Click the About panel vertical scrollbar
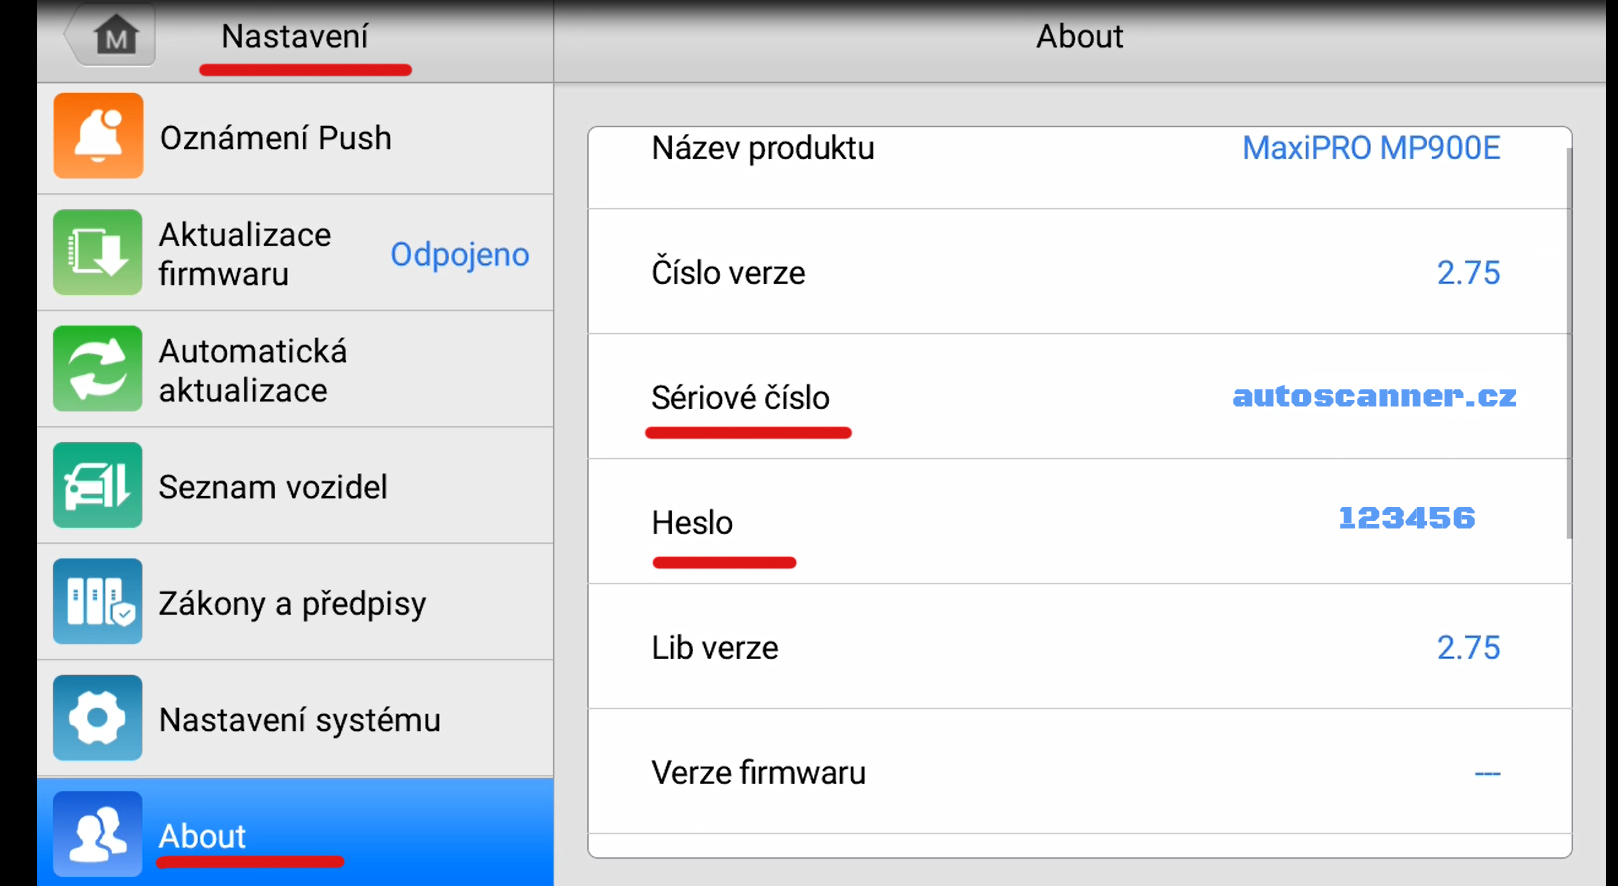1618x886 pixels. (x=1569, y=342)
